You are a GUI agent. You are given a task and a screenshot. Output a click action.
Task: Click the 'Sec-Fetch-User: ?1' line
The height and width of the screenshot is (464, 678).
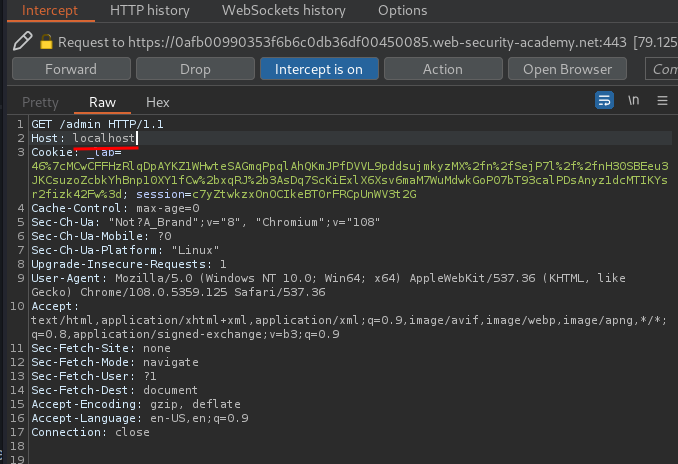pyautogui.click(x=94, y=376)
